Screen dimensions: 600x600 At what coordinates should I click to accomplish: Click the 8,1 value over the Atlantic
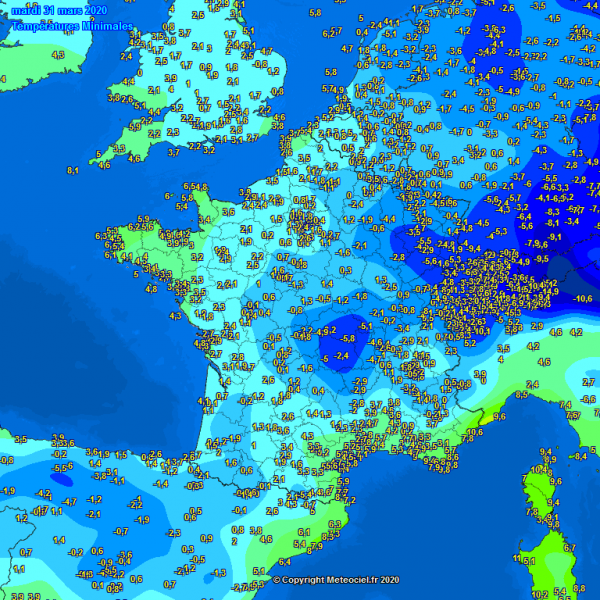tap(73, 170)
